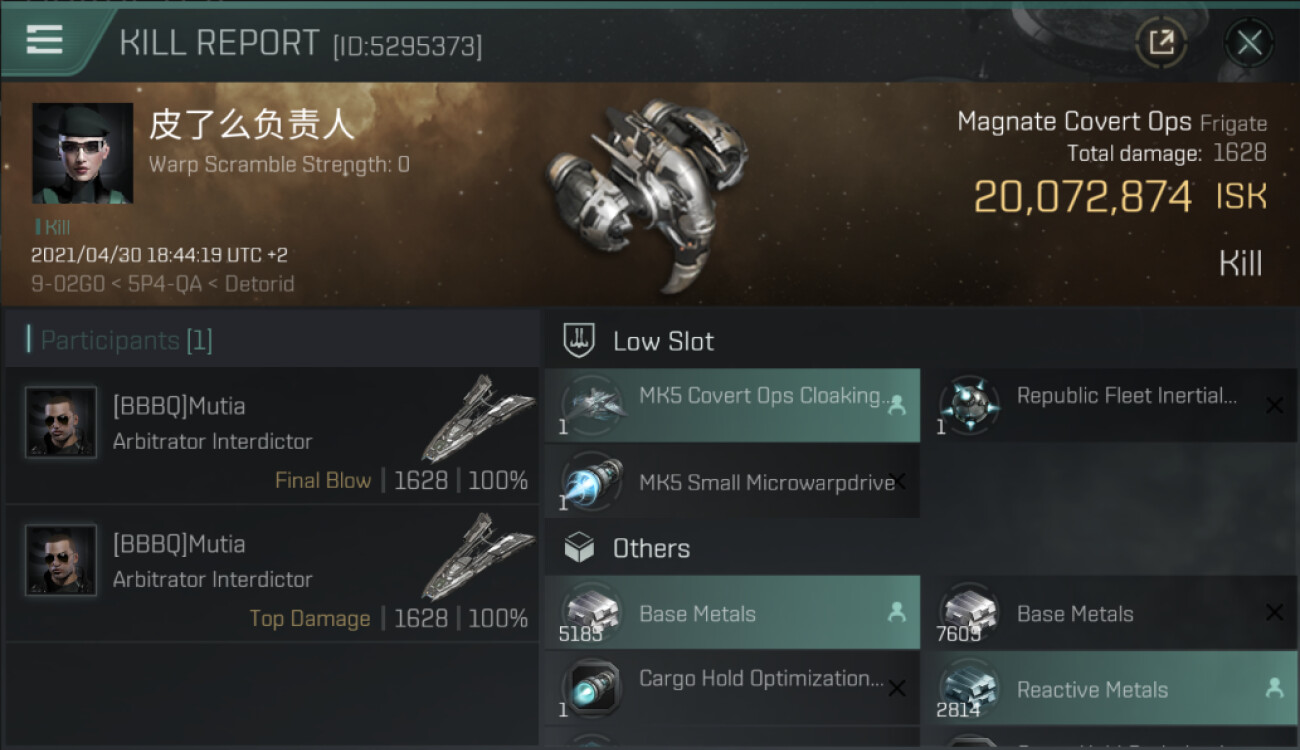This screenshot has width=1300, height=750.
Task: Click the Republic Fleet Inertial module icon
Action: pos(970,405)
